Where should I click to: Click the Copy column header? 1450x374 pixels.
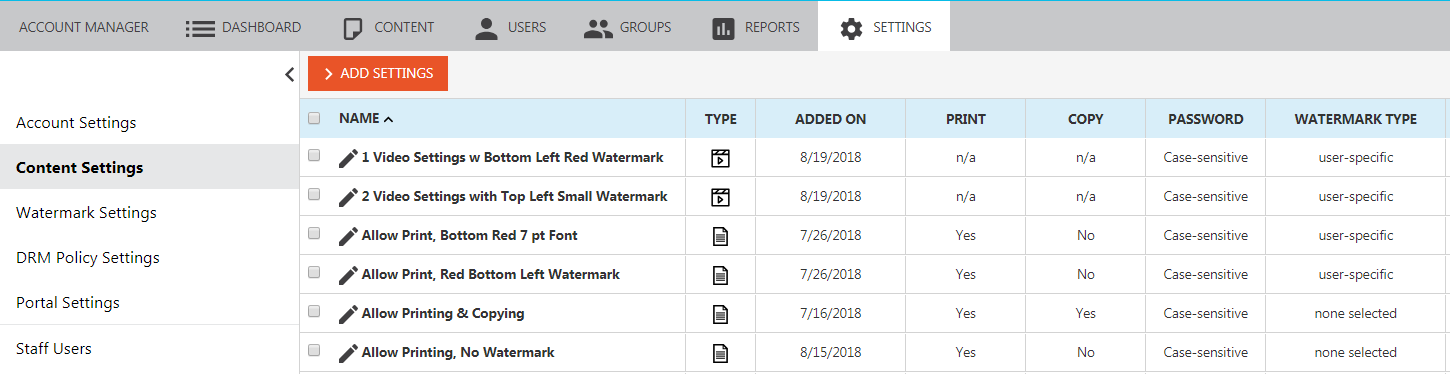click(x=1086, y=119)
